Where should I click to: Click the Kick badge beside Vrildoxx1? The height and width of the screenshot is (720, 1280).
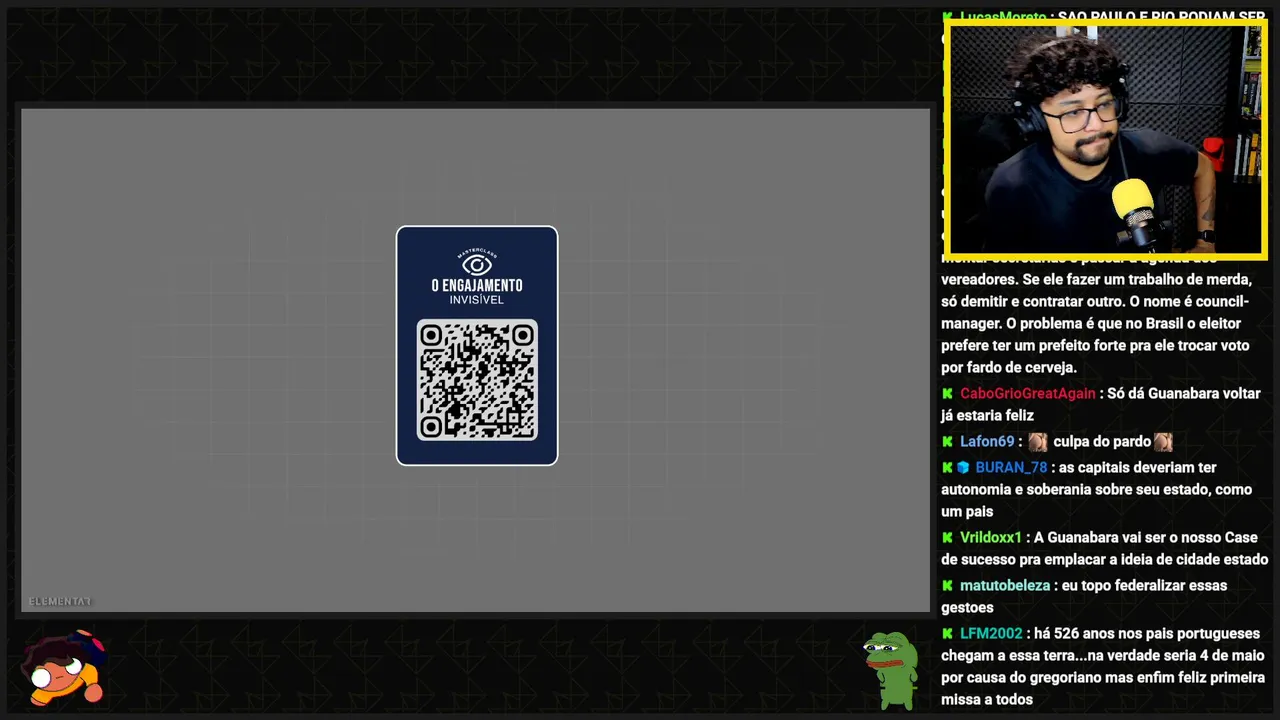pyautogui.click(x=947, y=538)
